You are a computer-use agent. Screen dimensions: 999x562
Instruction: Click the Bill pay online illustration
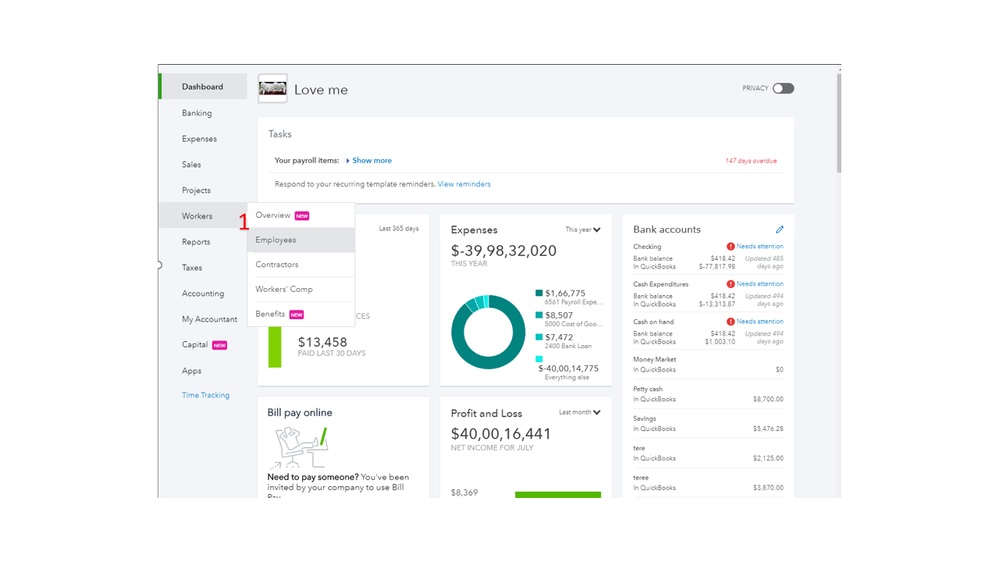click(301, 447)
